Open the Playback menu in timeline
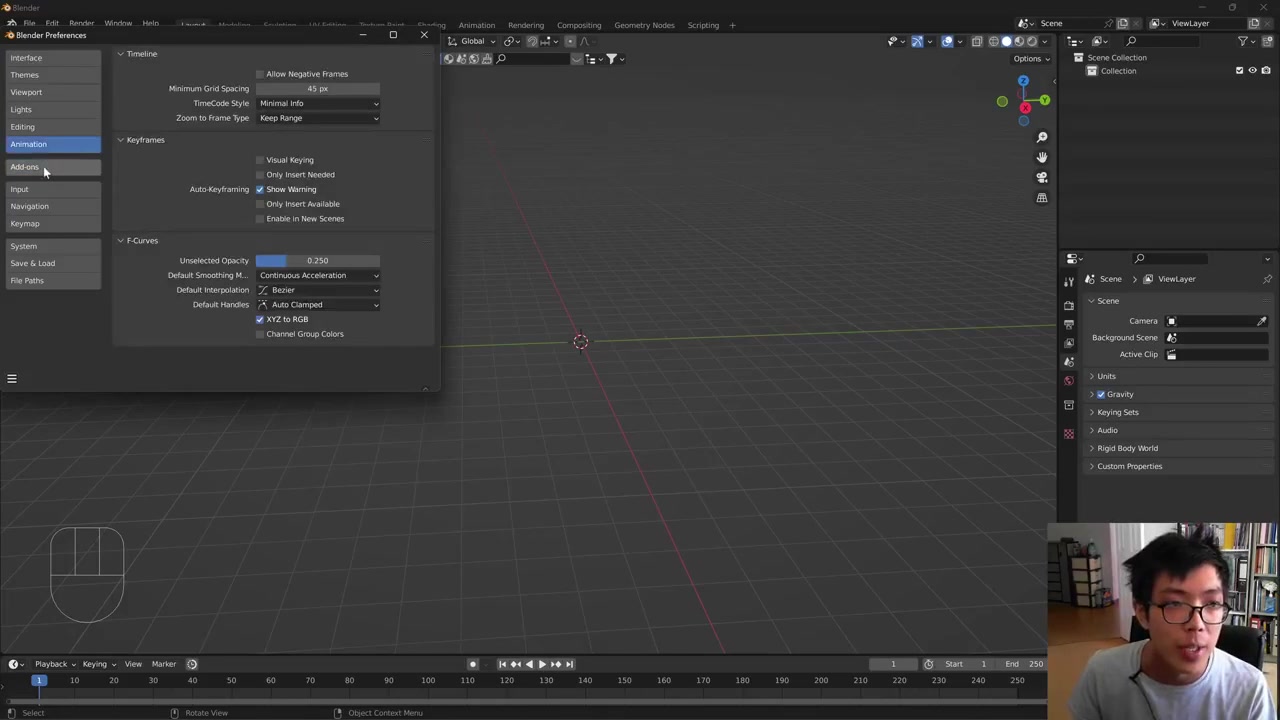1280x720 pixels. pos(51,664)
